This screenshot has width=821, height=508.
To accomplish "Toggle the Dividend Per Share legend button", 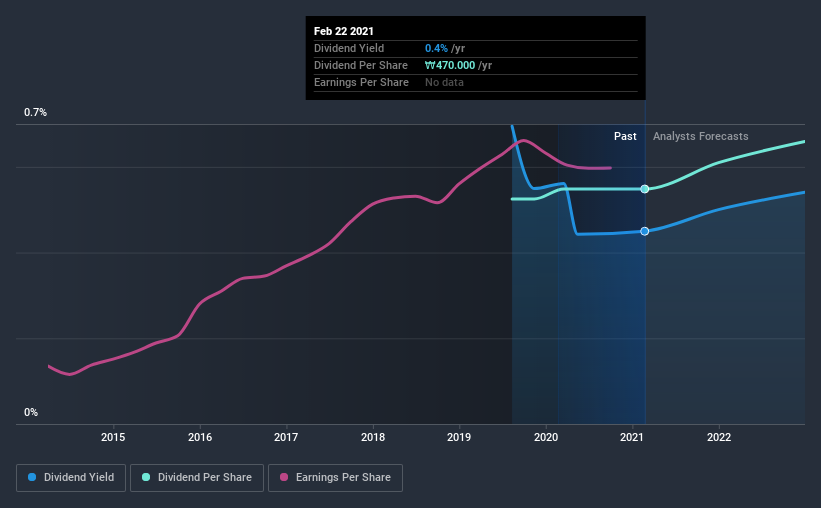I will coord(197,478).
